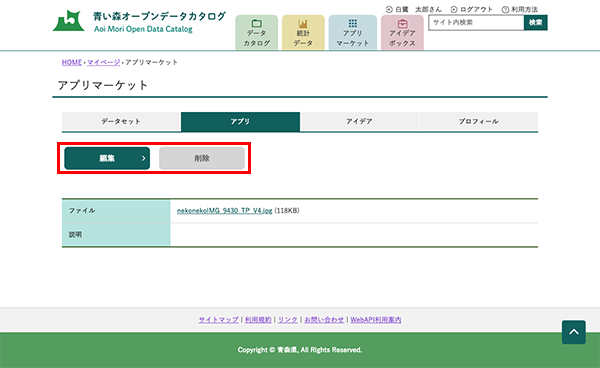Focus the サイト内検索 search field

[x=476, y=23]
